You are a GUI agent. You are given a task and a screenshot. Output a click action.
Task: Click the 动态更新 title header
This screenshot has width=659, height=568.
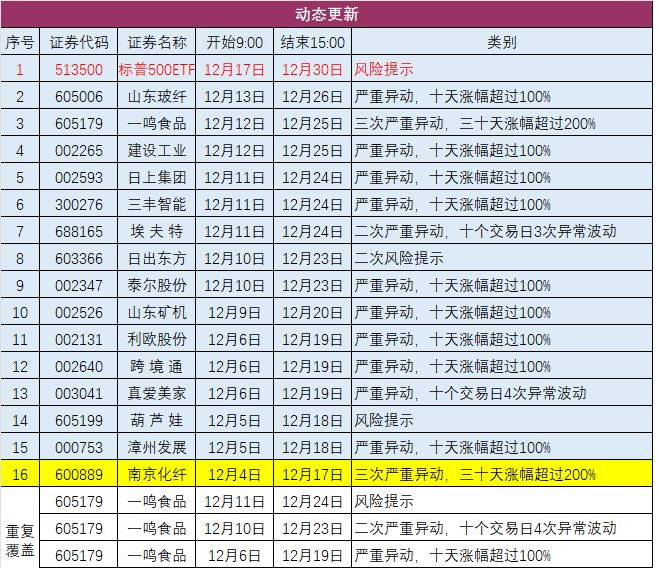tap(327, 14)
